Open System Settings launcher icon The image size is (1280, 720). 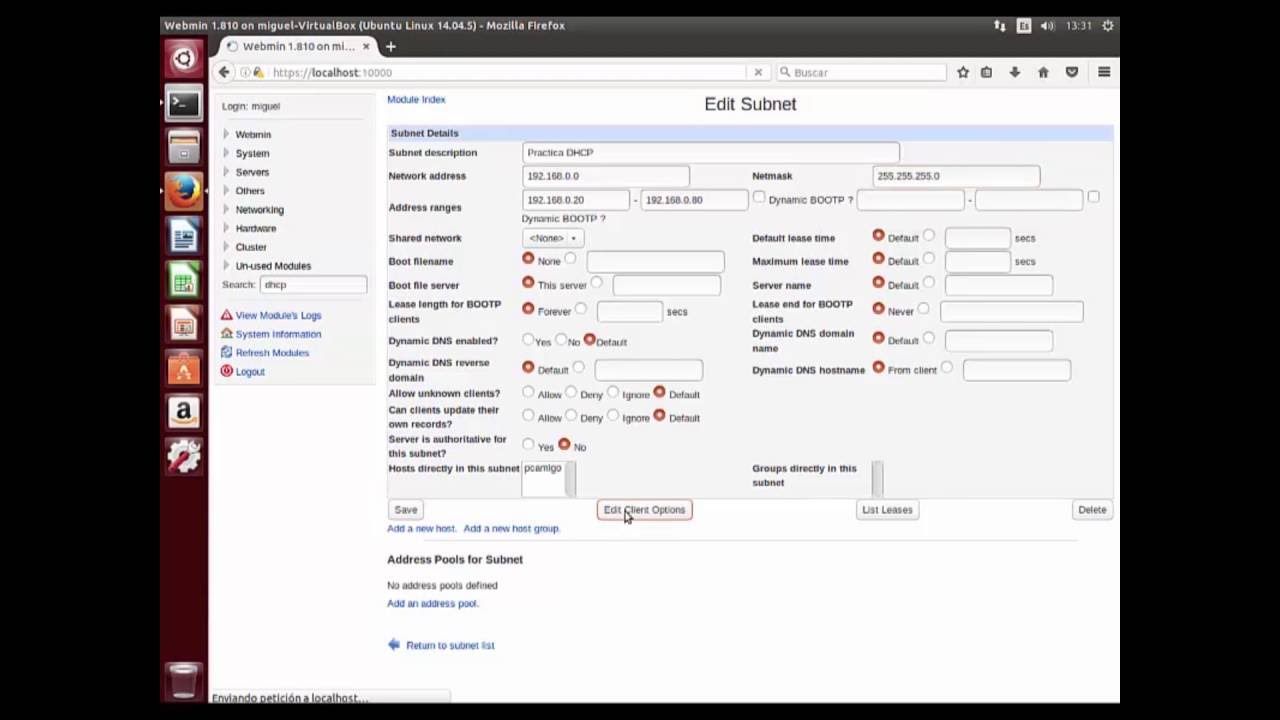(x=184, y=456)
